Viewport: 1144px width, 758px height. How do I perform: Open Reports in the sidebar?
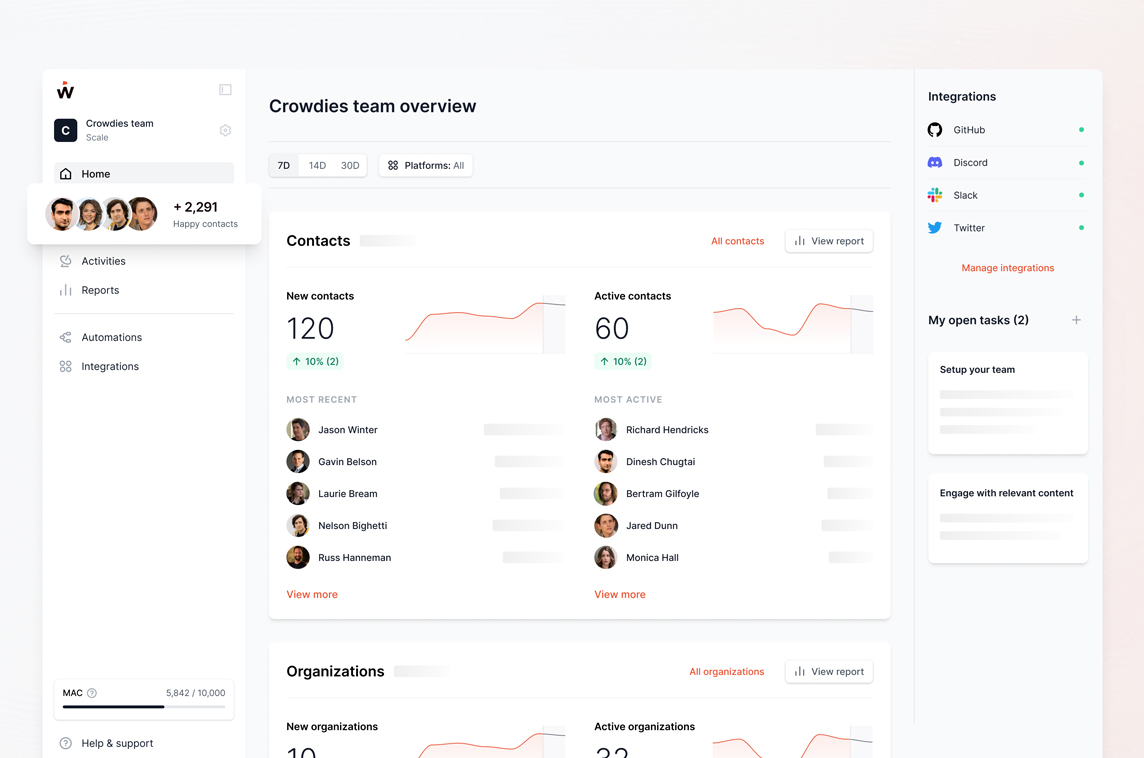(x=144, y=290)
